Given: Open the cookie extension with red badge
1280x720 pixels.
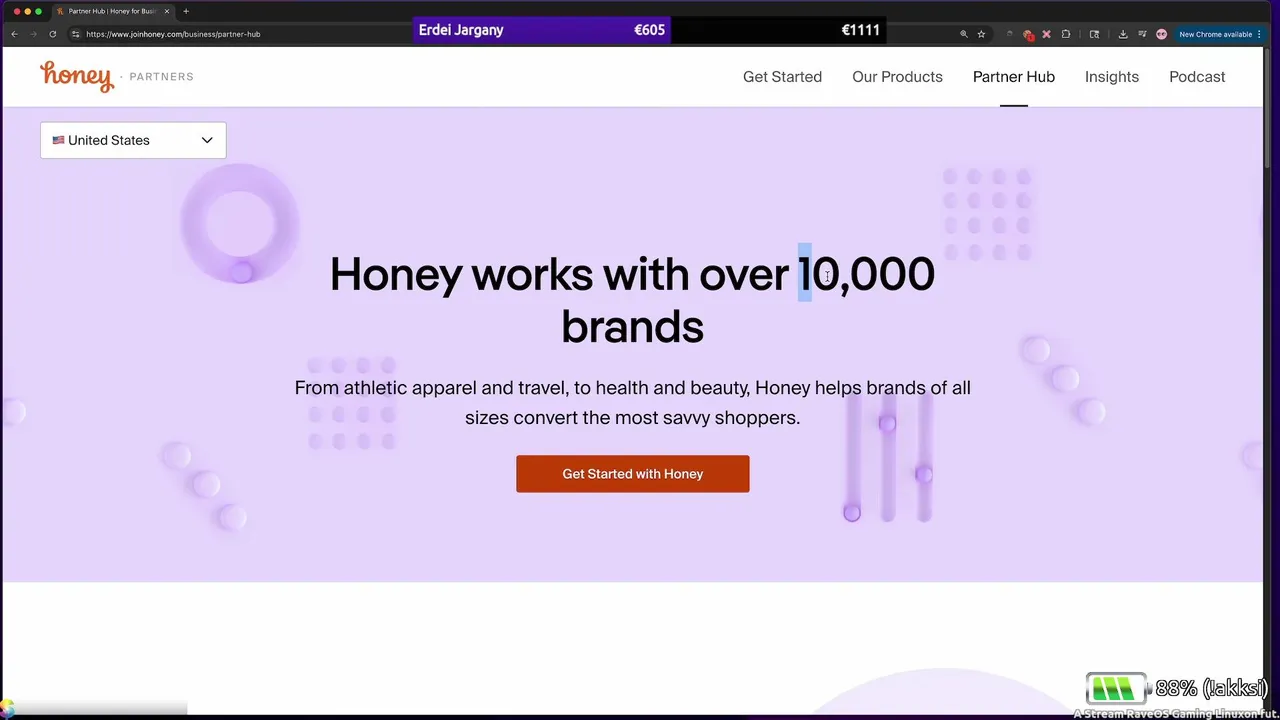Looking at the screenshot, I should [1028, 34].
